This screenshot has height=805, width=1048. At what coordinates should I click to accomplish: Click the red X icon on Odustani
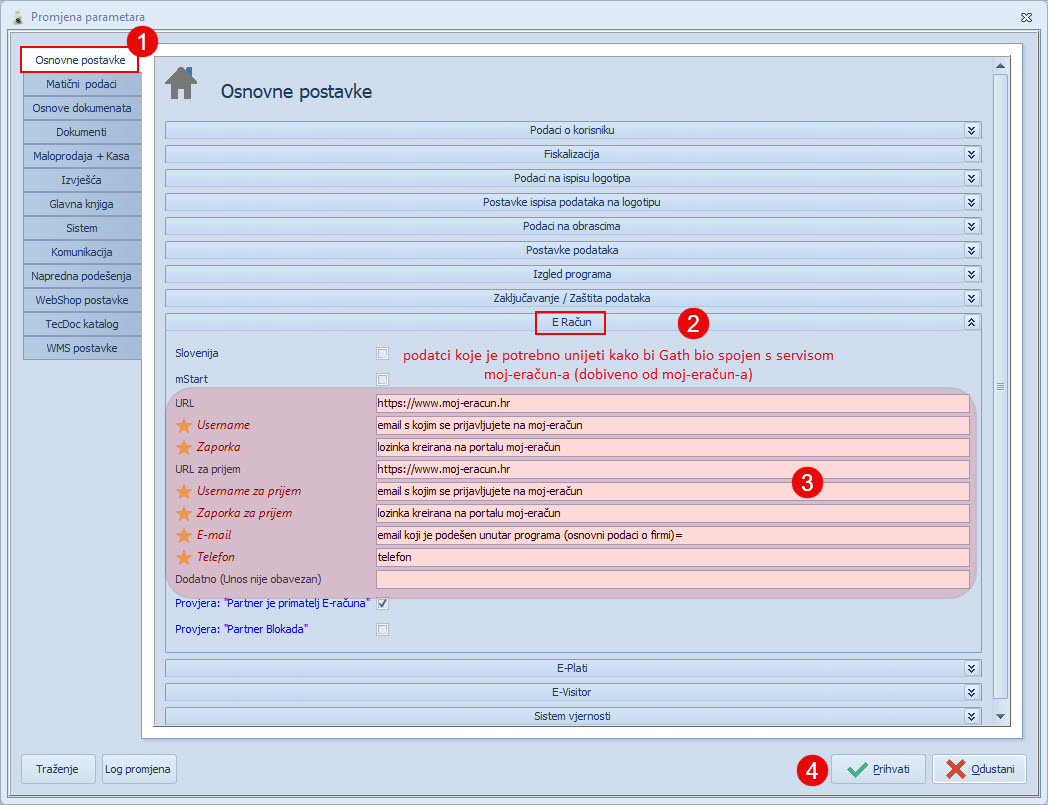[x=956, y=769]
